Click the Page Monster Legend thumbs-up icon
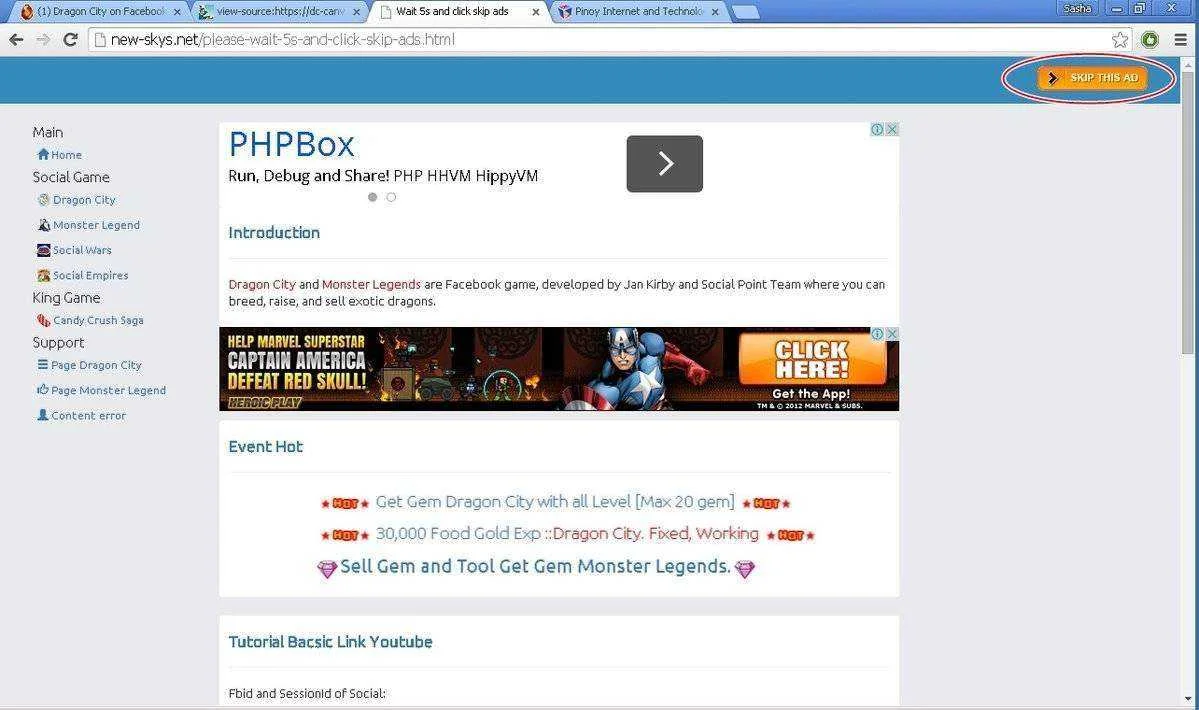 coord(43,390)
